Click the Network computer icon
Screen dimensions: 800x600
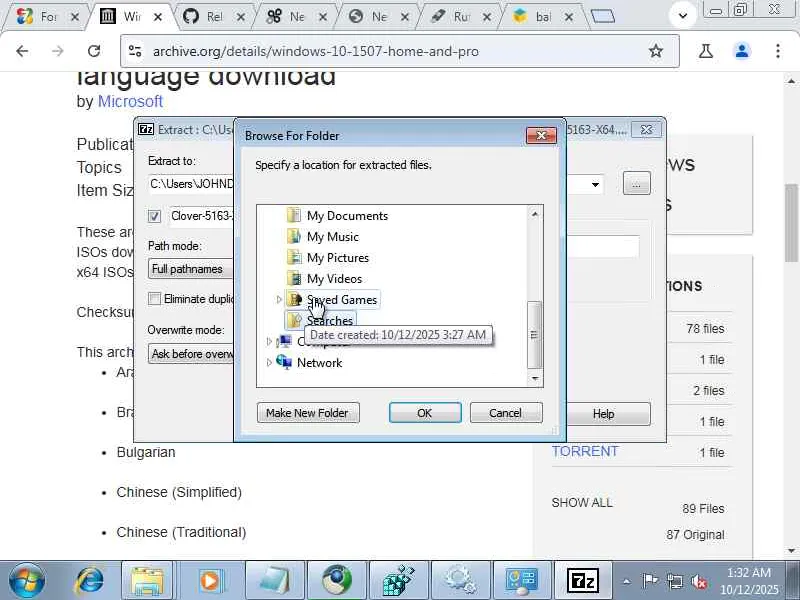(x=284, y=362)
